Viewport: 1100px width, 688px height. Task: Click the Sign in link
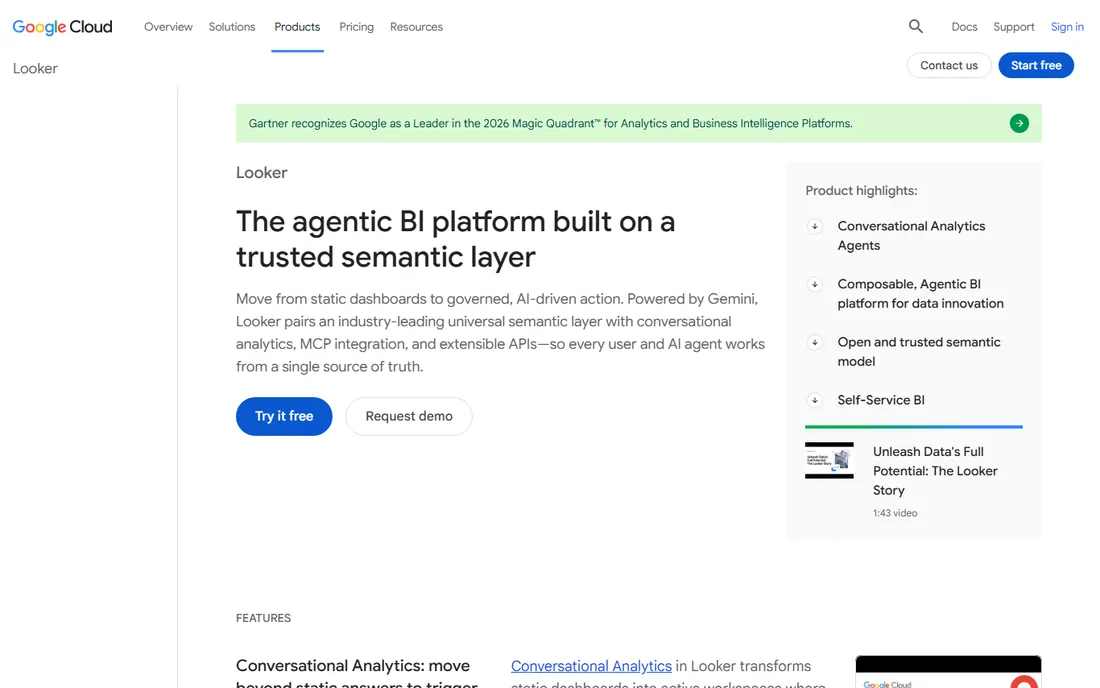[x=1066, y=27]
